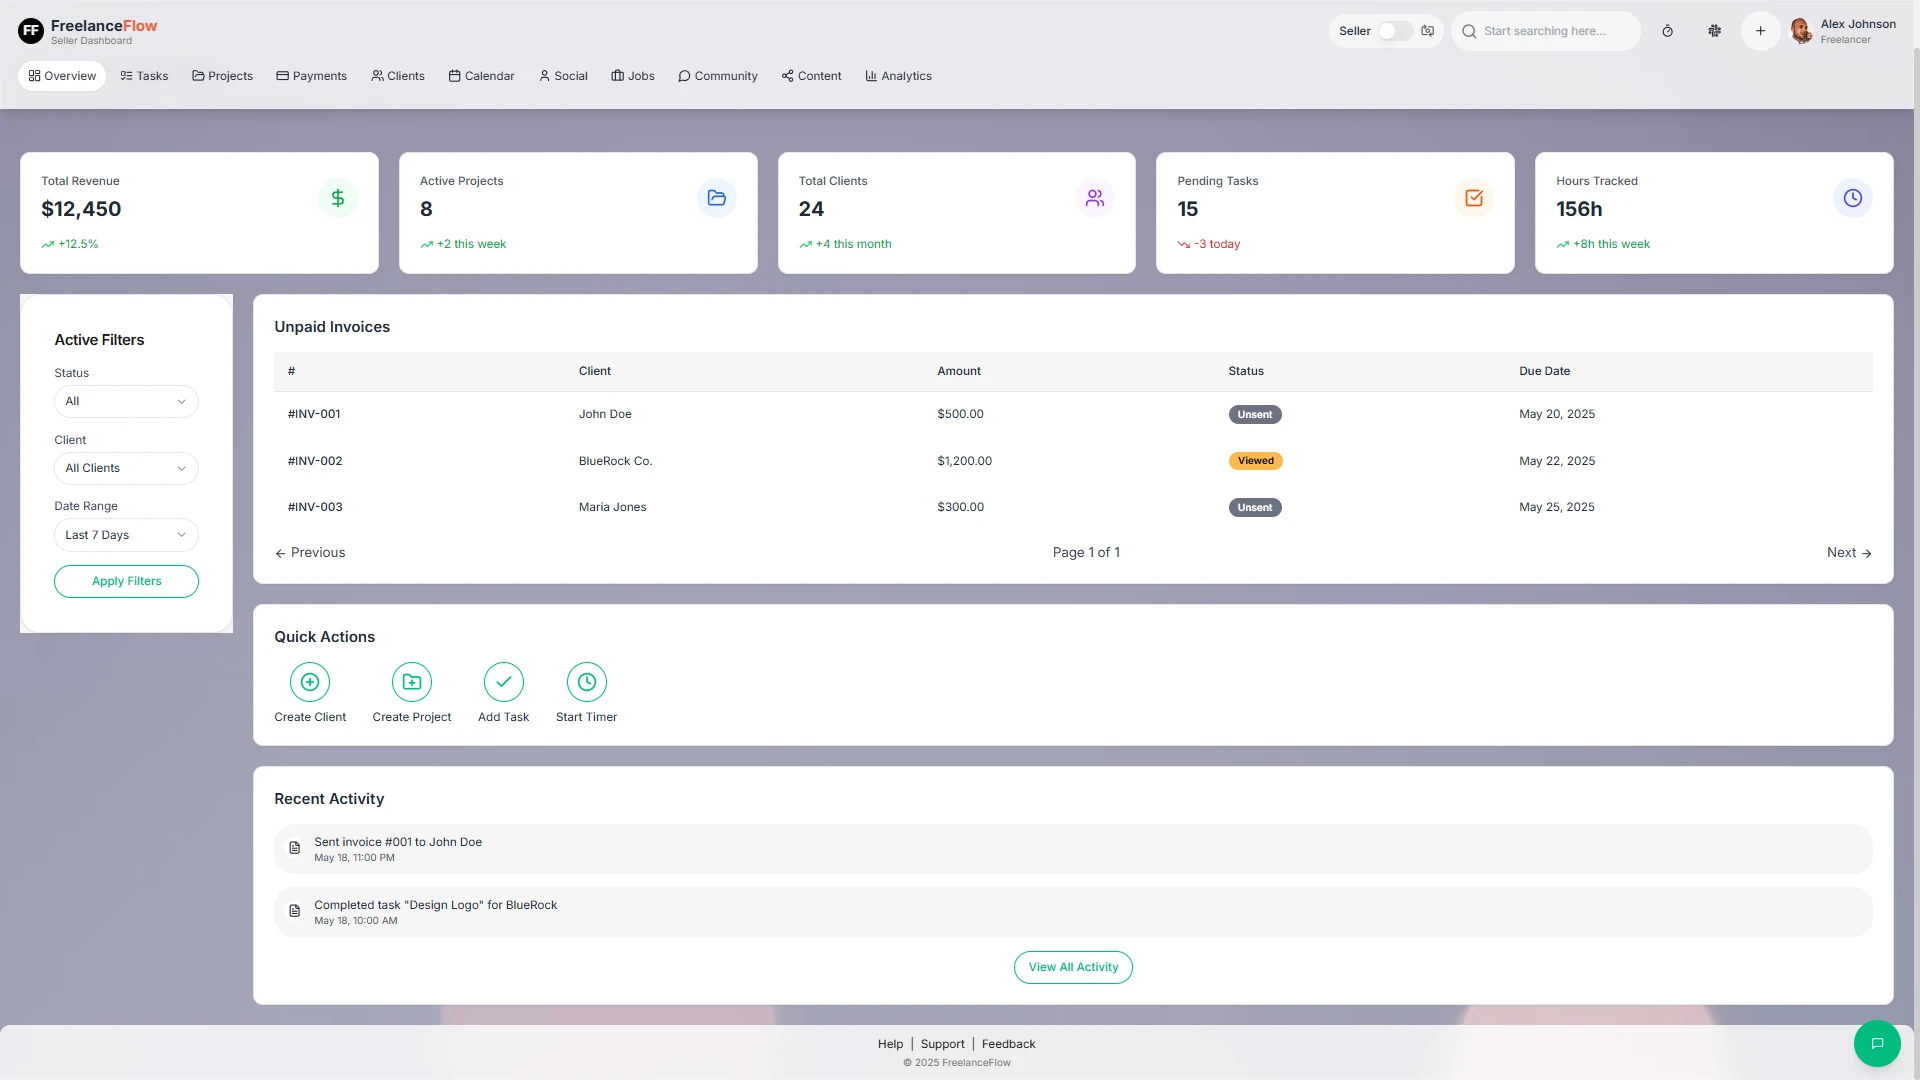Click the Create Project folder icon
Image resolution: width=1920 pixels, height=1080 pixels.
[412, 682]
